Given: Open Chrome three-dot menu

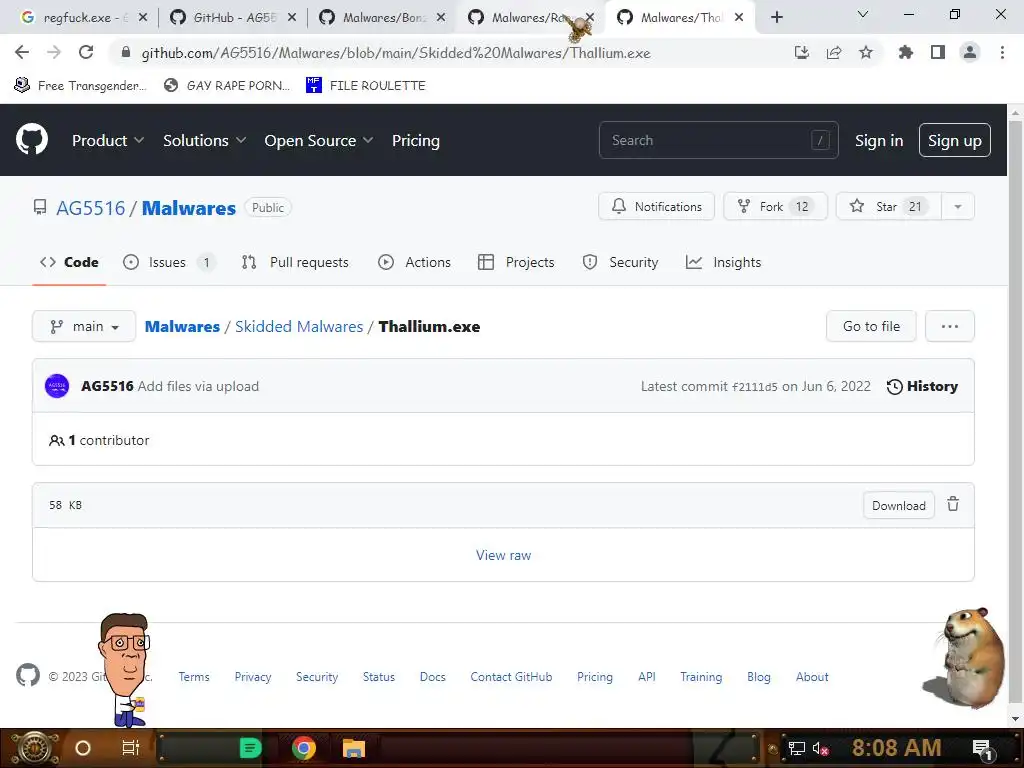Looking at the screenshot, I should pos(1002,53).
